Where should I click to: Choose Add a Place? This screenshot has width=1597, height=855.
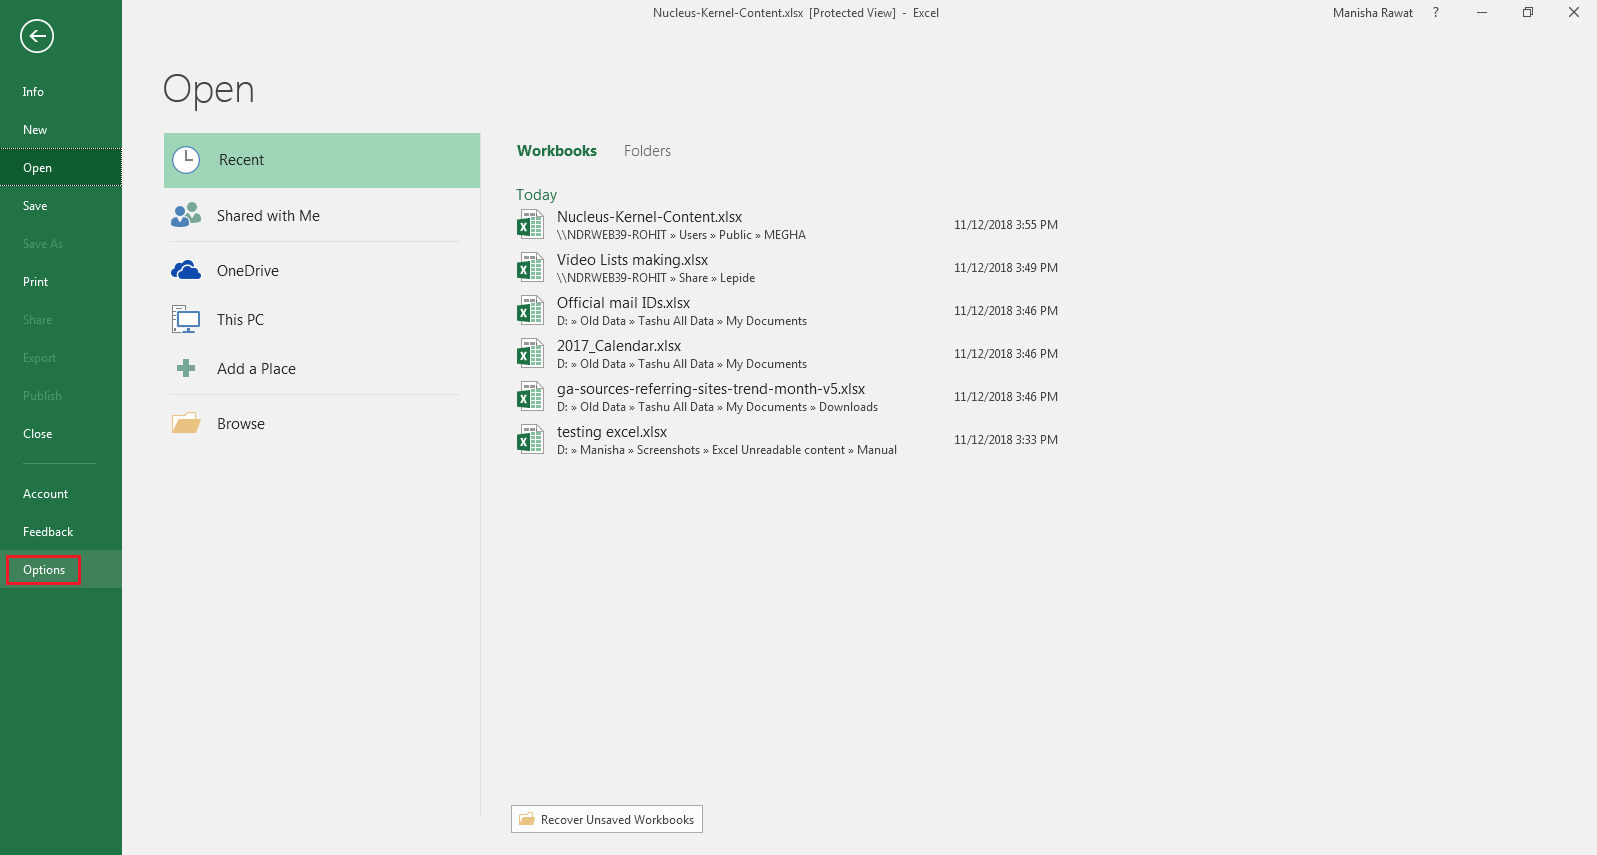(x=322, y=368)
